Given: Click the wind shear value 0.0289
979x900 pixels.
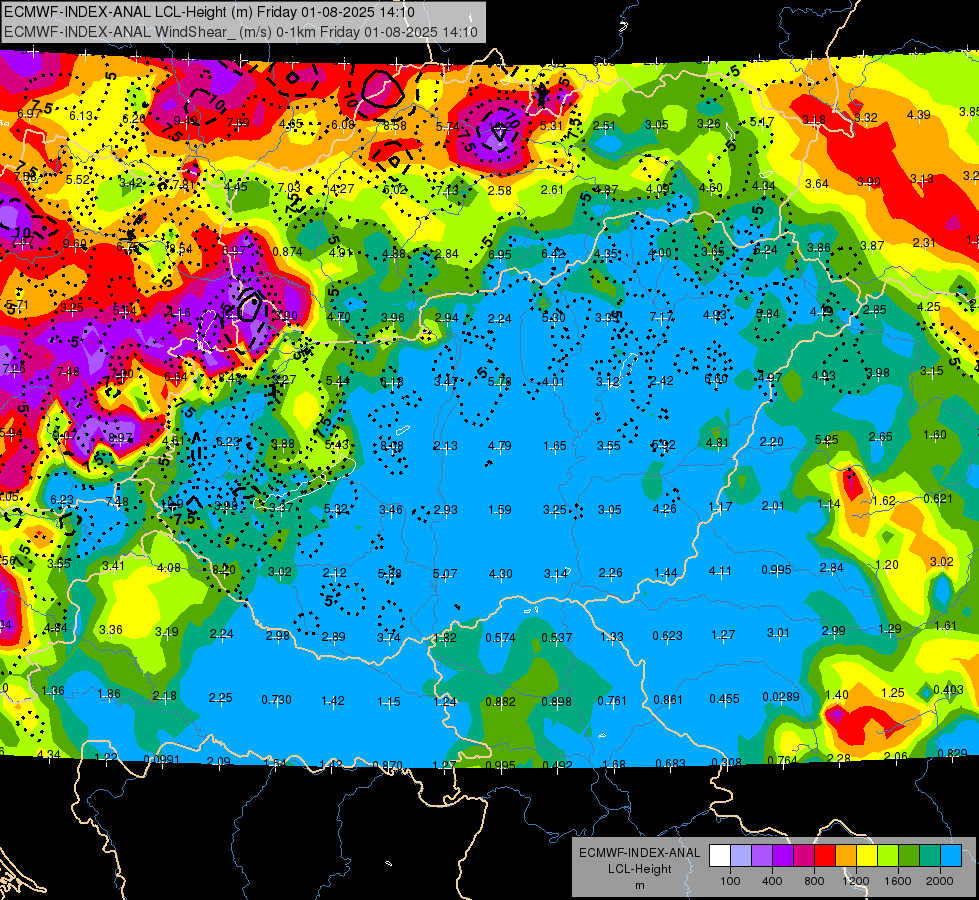Looking at the screenshot, I should [780, 696].
